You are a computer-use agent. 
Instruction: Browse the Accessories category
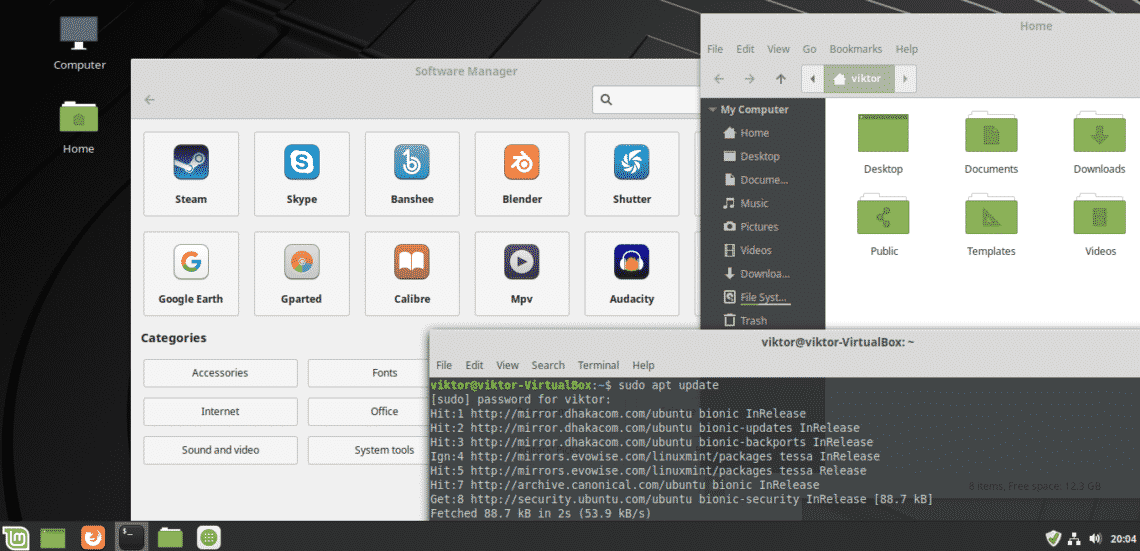coord(220,373)
